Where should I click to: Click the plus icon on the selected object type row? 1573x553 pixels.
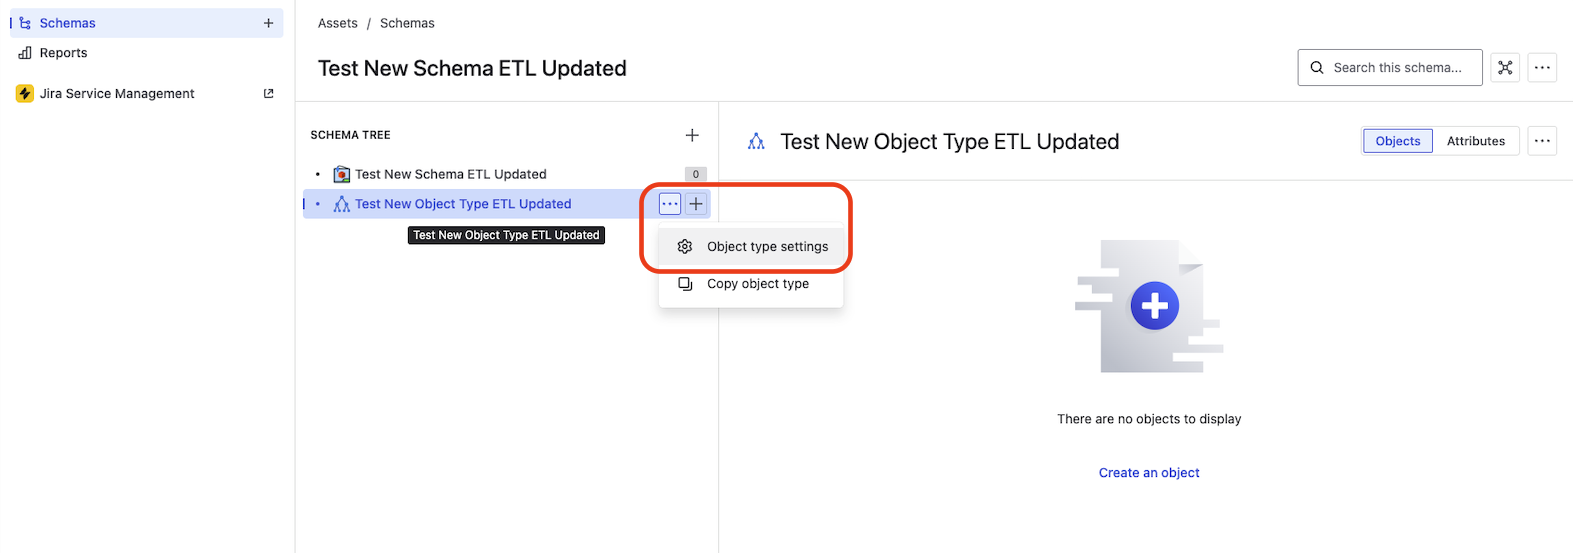(696, 204)
